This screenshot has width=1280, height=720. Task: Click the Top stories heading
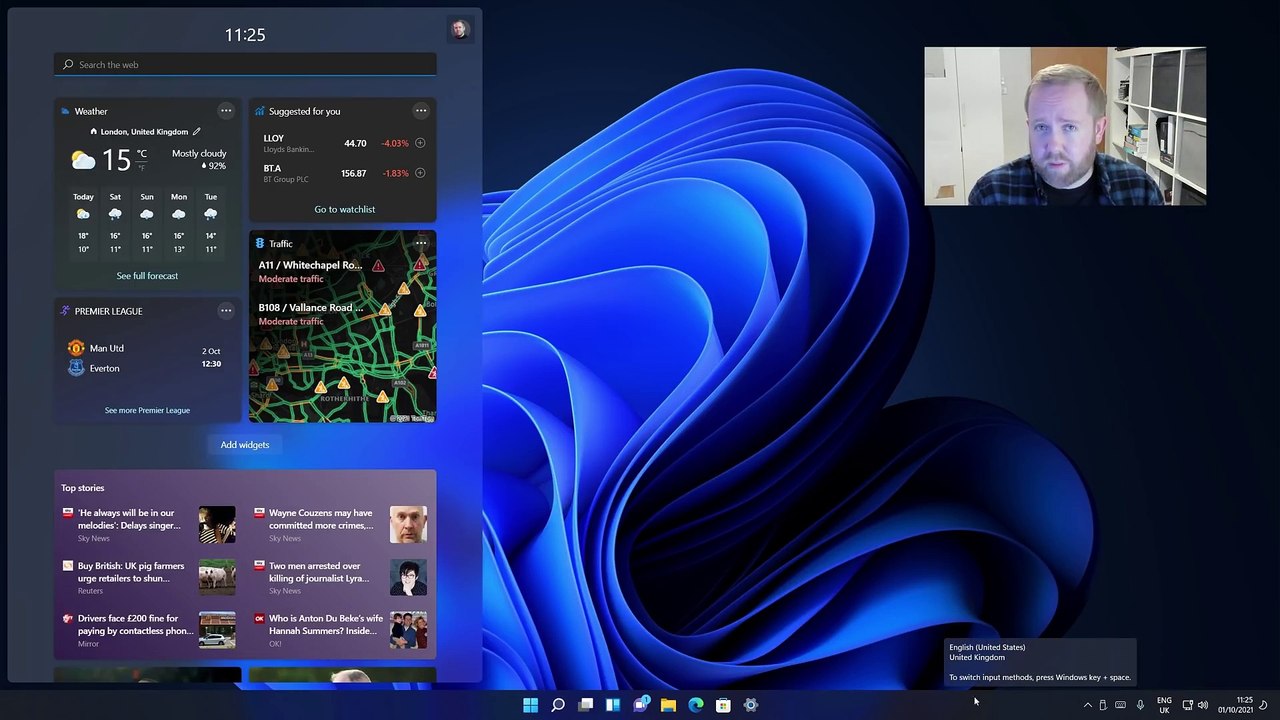coord(83,488)
